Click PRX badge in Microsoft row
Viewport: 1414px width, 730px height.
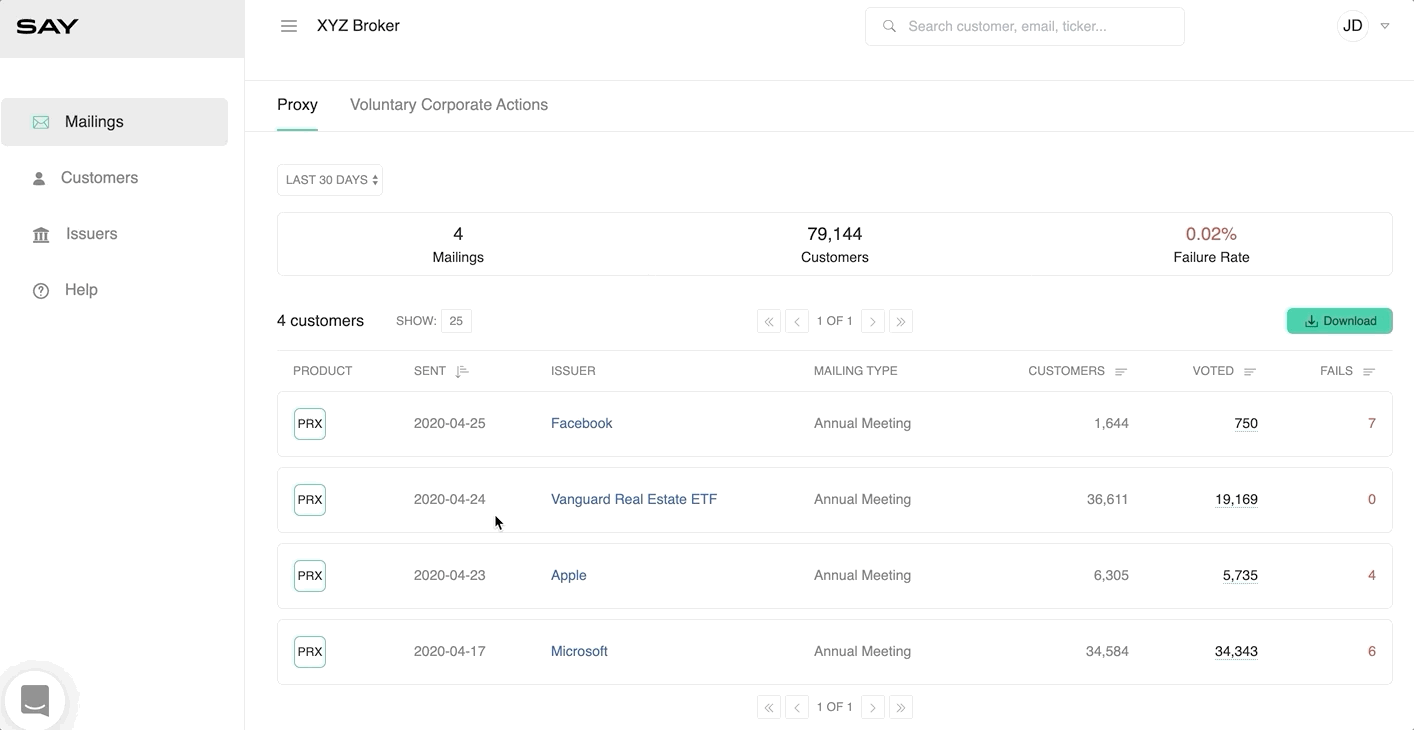pos(310,652)
